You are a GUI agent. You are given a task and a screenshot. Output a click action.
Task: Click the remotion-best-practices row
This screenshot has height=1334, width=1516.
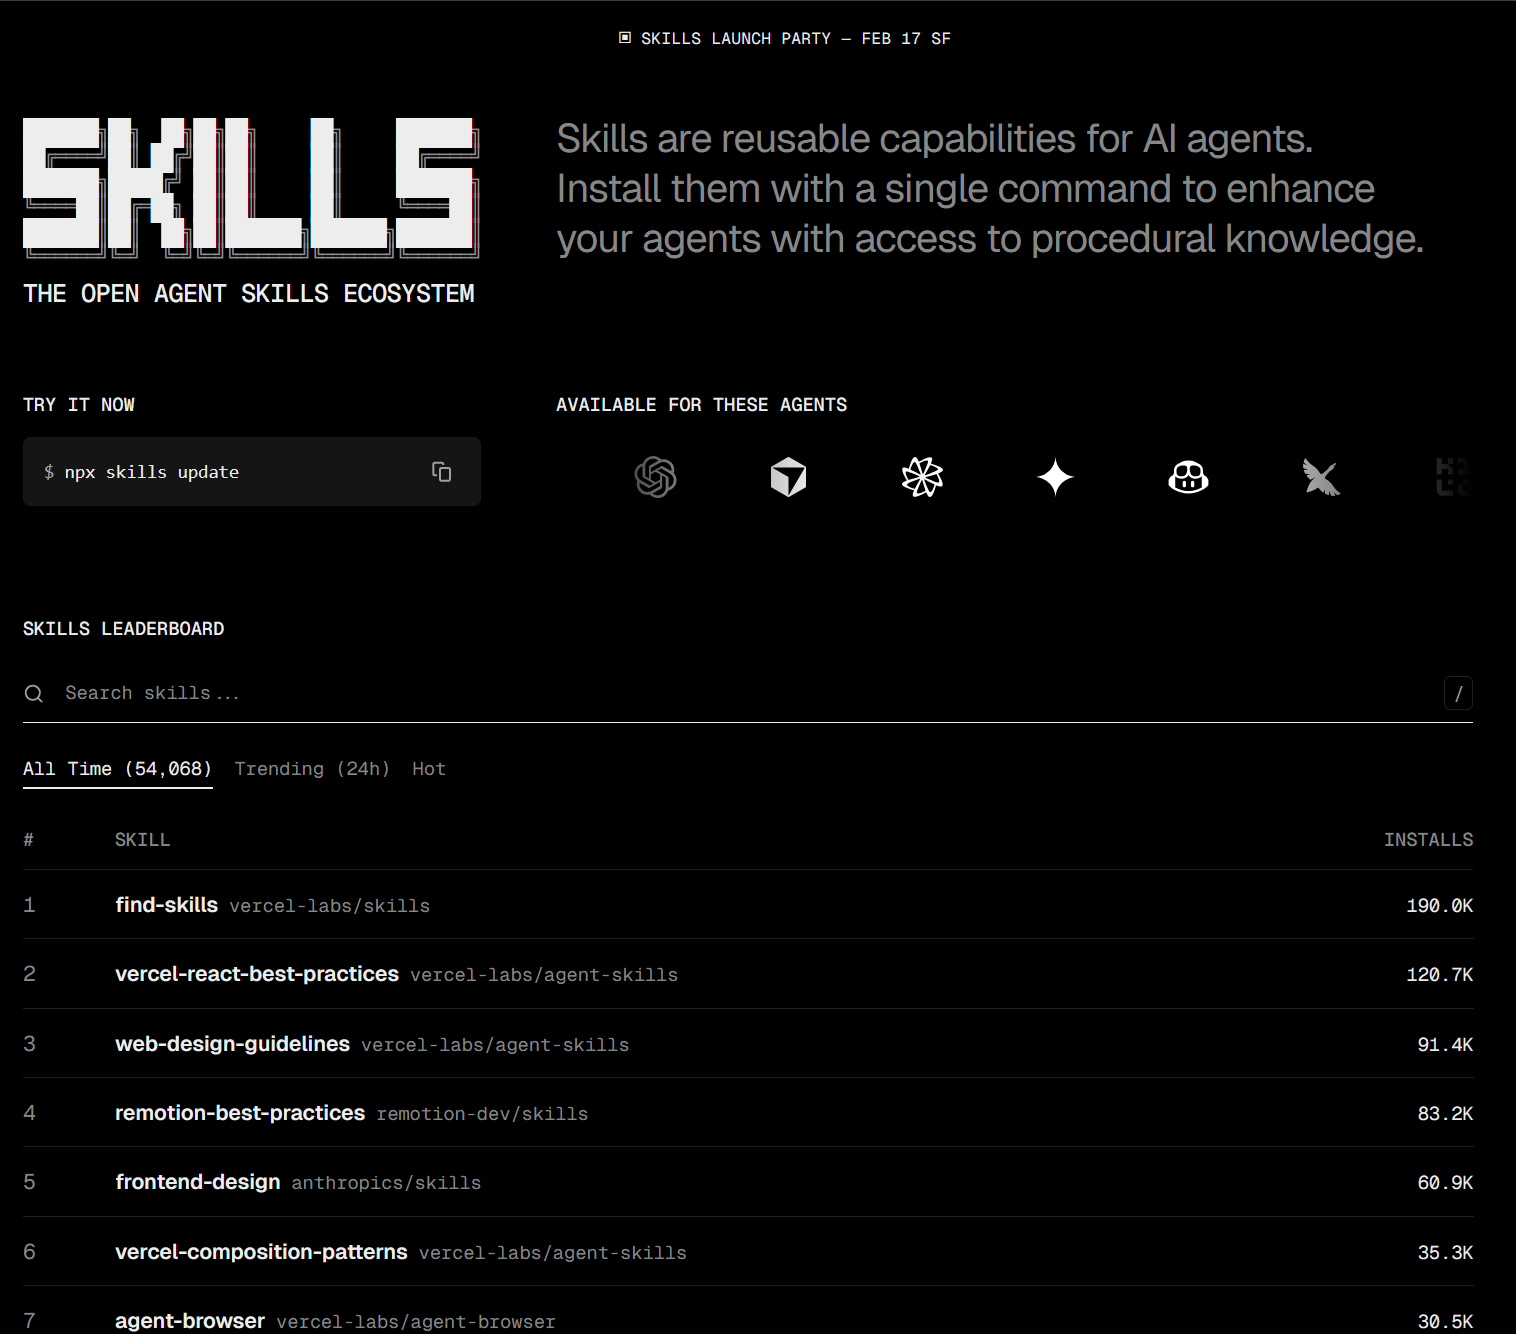click(239, 1112)
